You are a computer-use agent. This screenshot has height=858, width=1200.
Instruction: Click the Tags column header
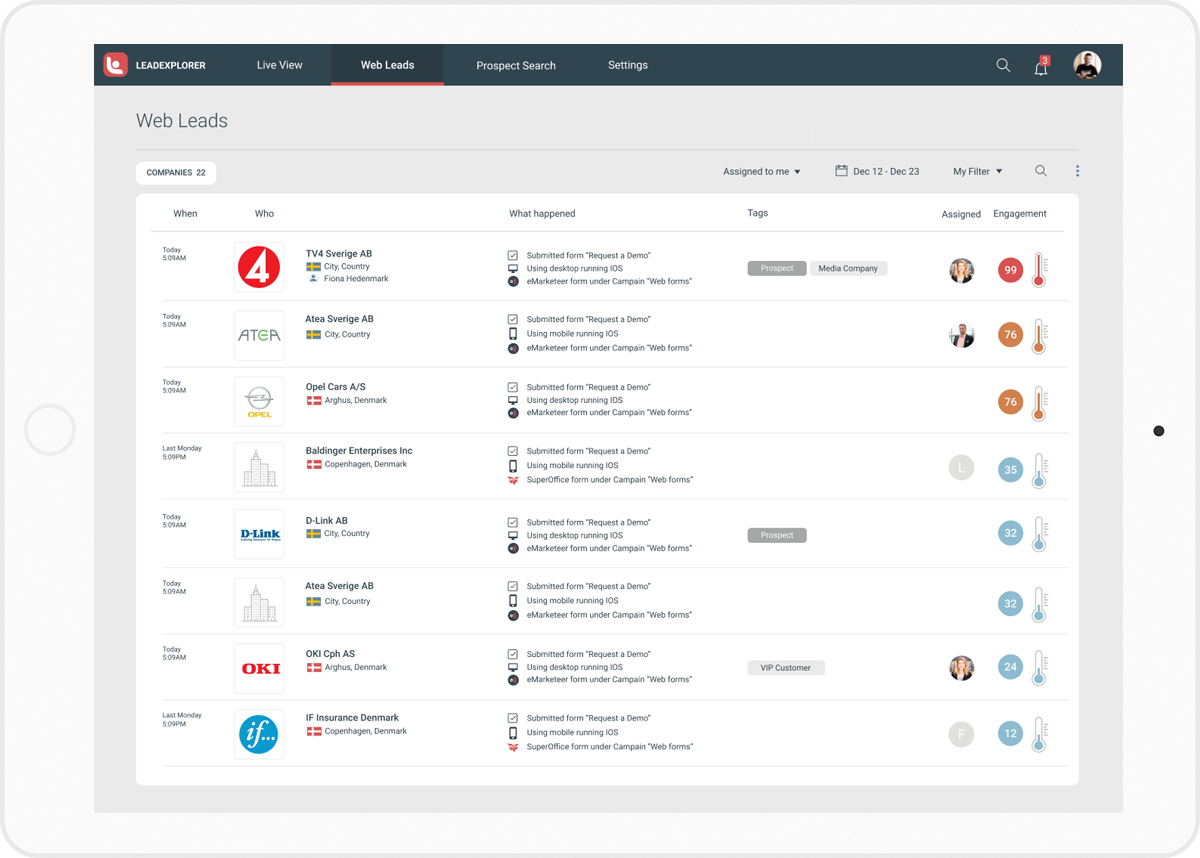(x=758, y=213)
